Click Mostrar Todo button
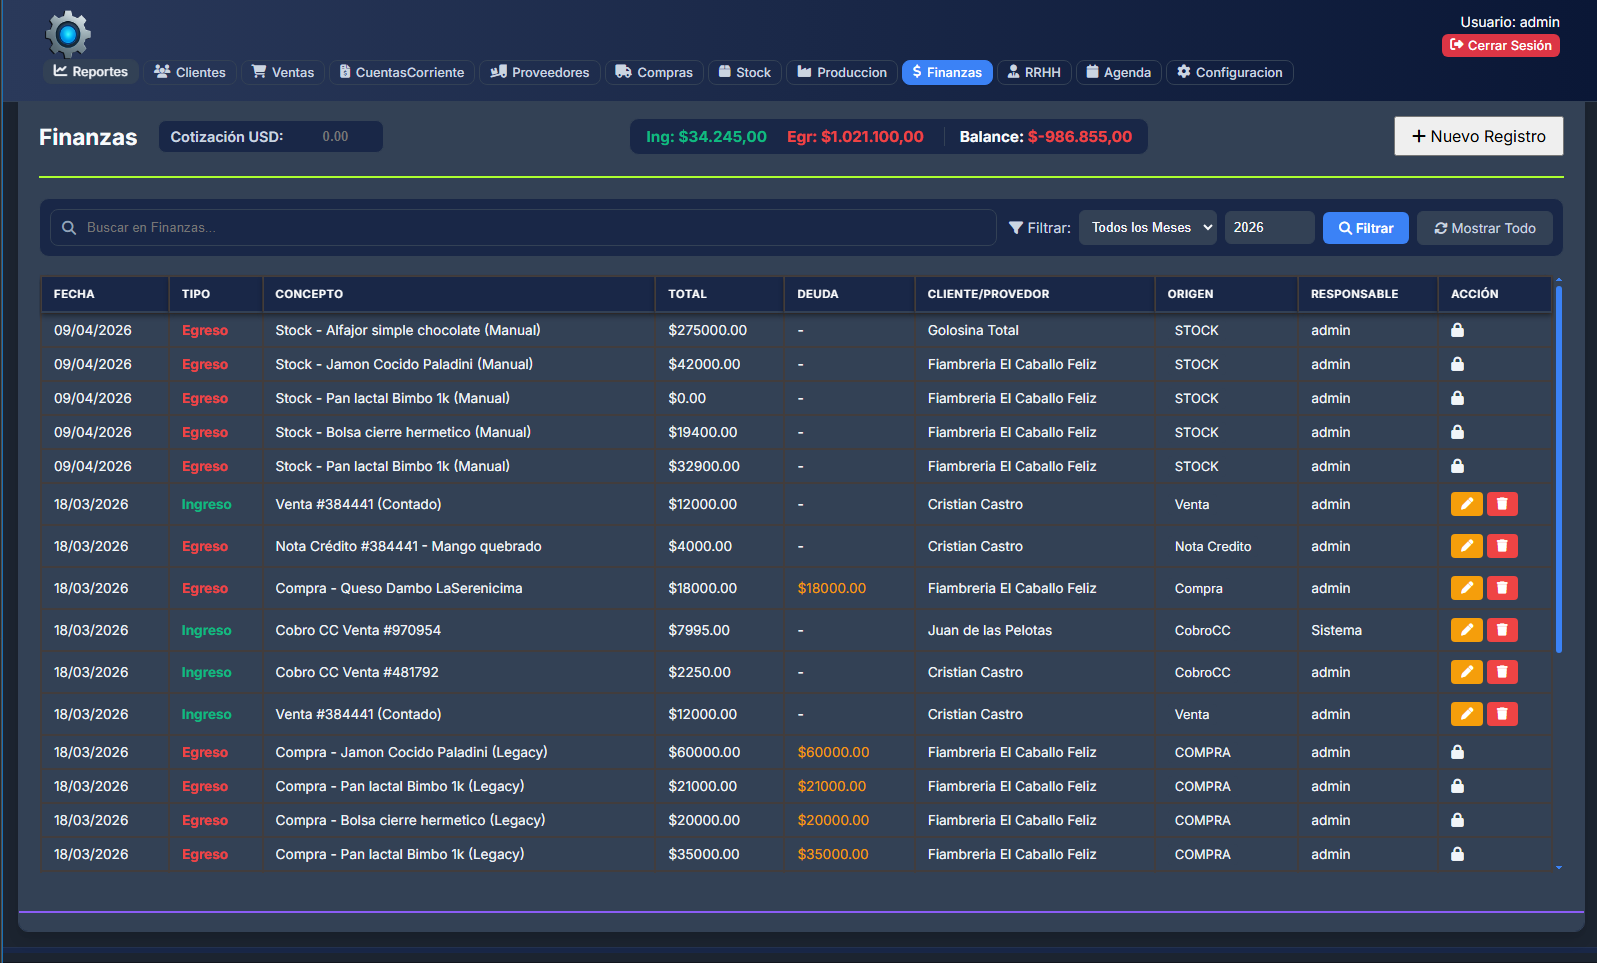Screen dimensions: 1597x963 click(1485, 228)
